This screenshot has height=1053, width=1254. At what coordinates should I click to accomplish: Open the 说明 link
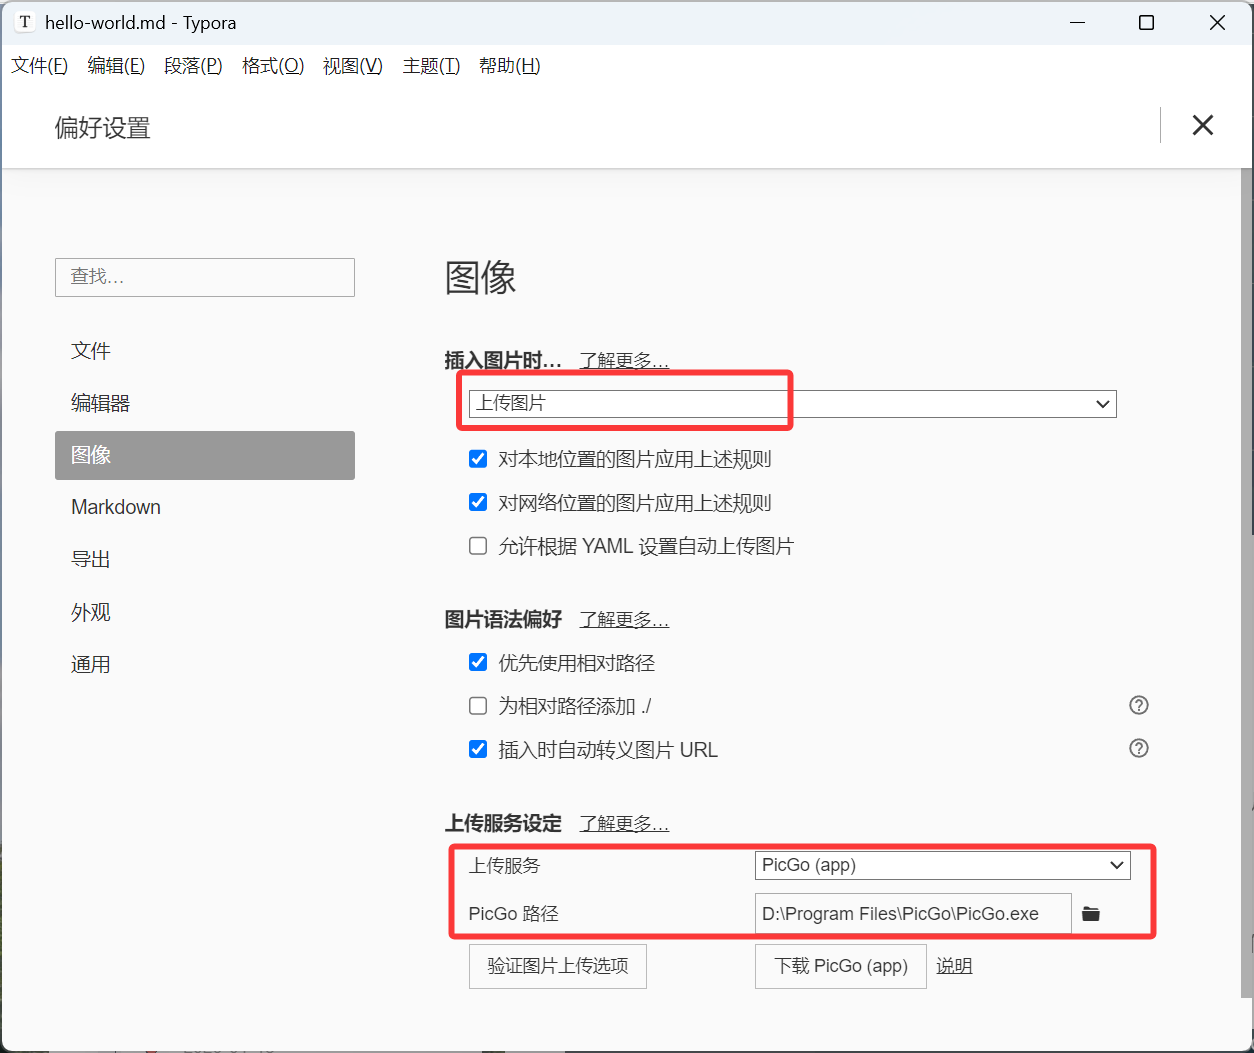point(954,966)
